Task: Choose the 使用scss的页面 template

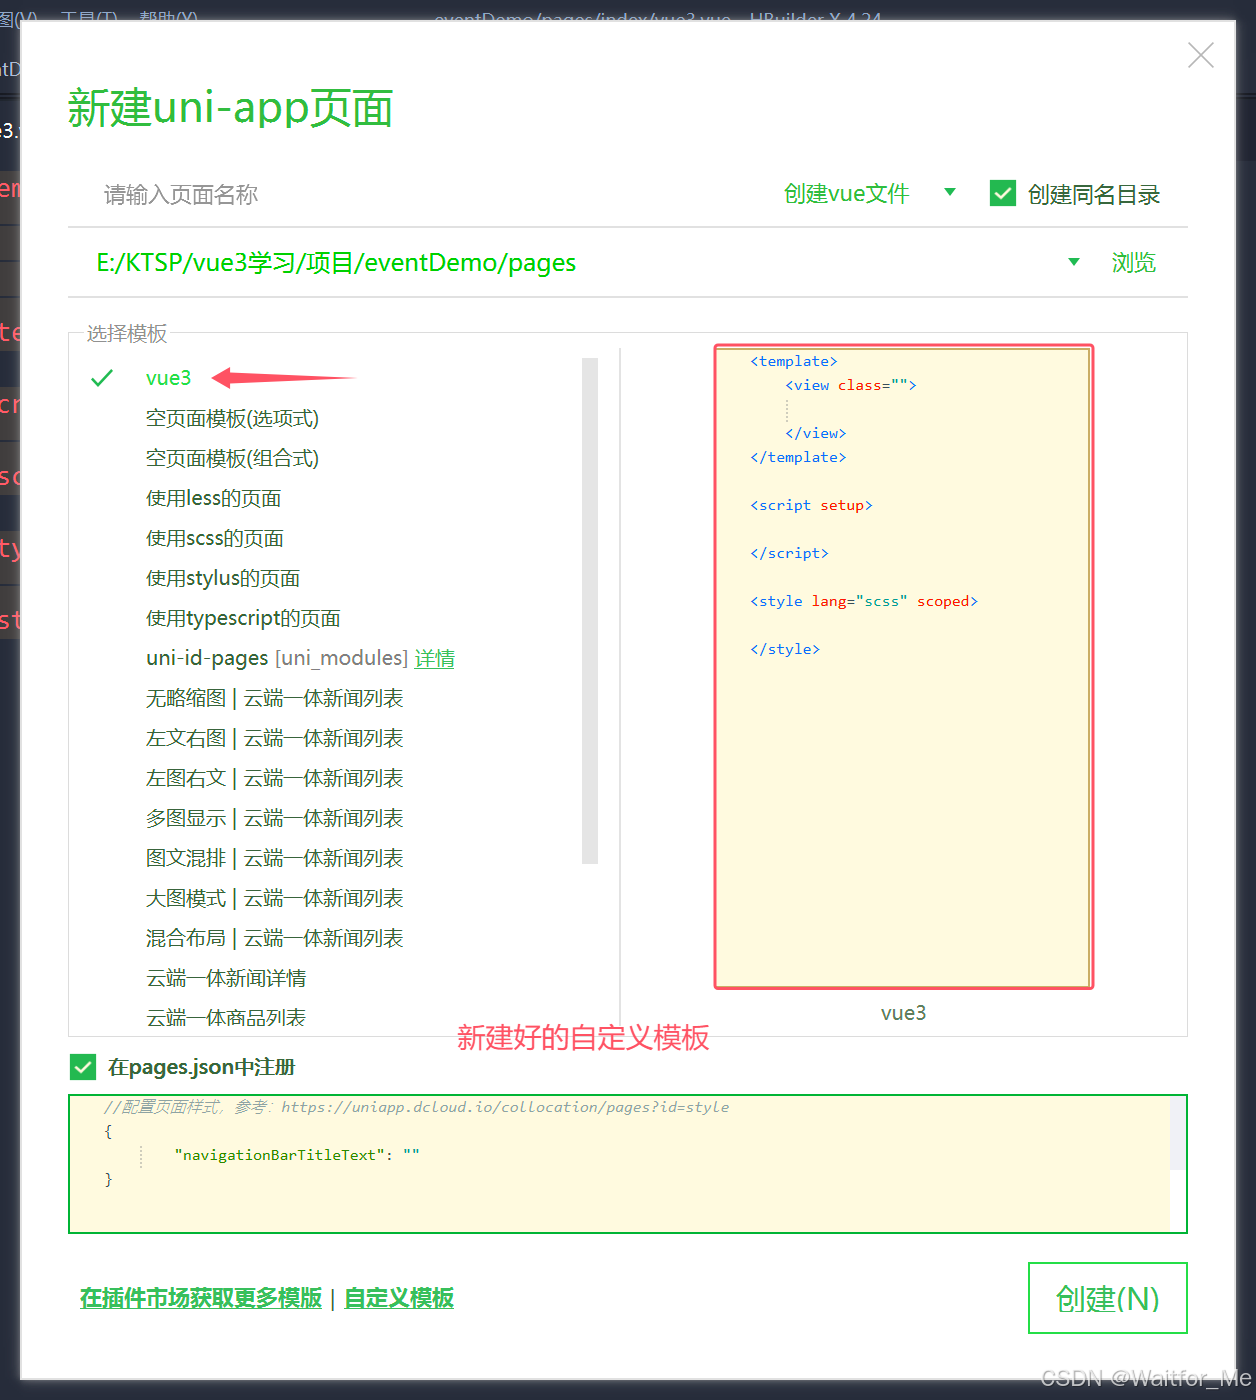Action: click(214, 538)
